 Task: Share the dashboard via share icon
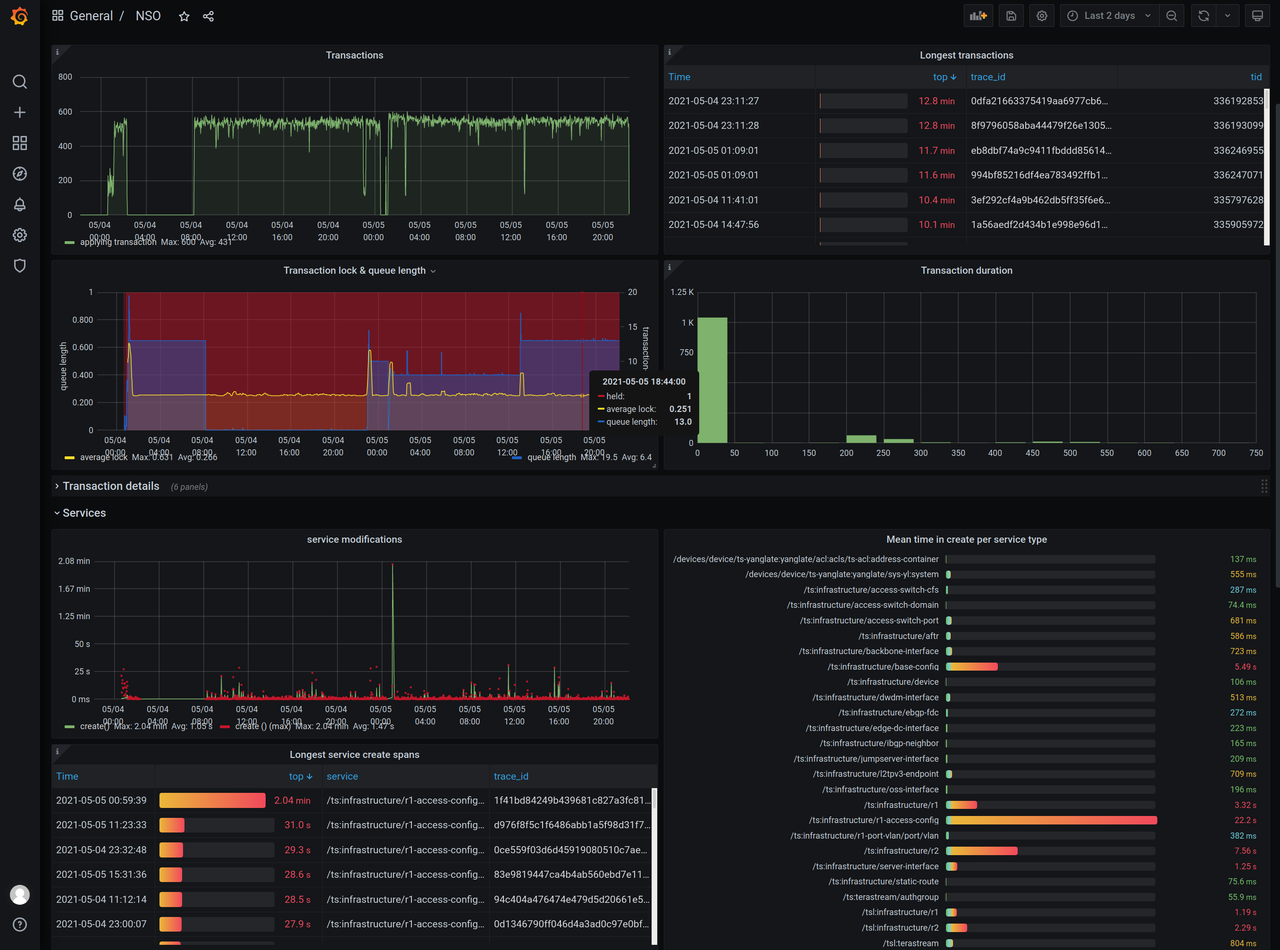pyautogui.click(x=208, y=16)
